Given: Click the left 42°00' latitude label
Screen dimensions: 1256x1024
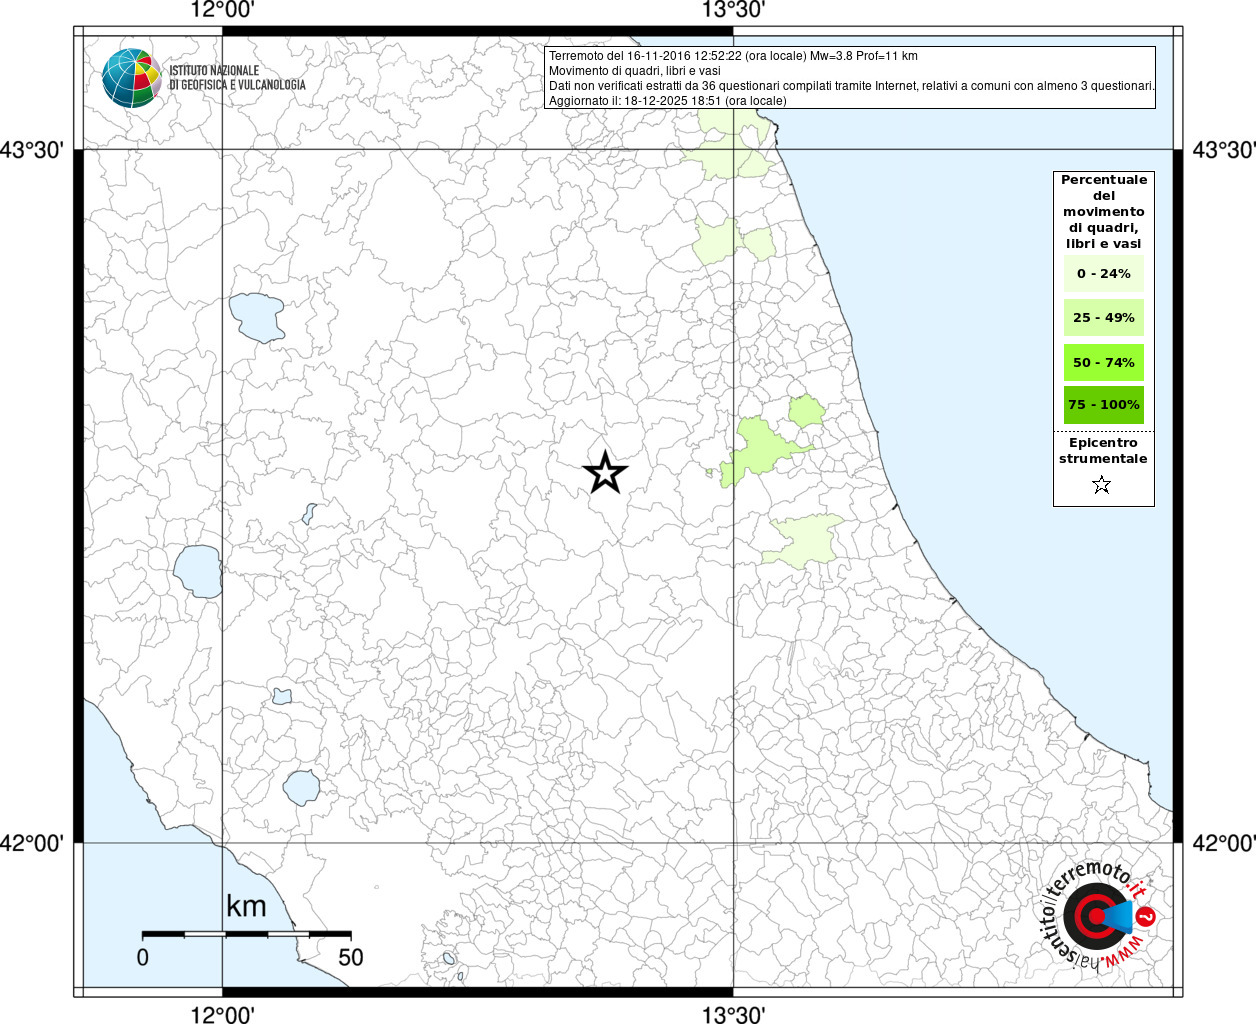Looking at the screenshot, I should click(32, 843).
